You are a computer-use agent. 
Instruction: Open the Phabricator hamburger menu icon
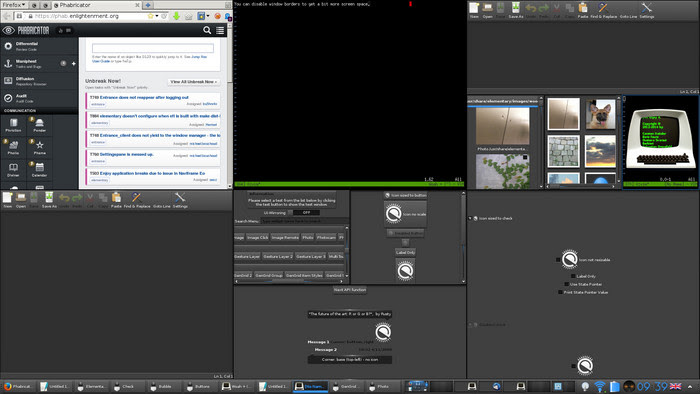220,30
